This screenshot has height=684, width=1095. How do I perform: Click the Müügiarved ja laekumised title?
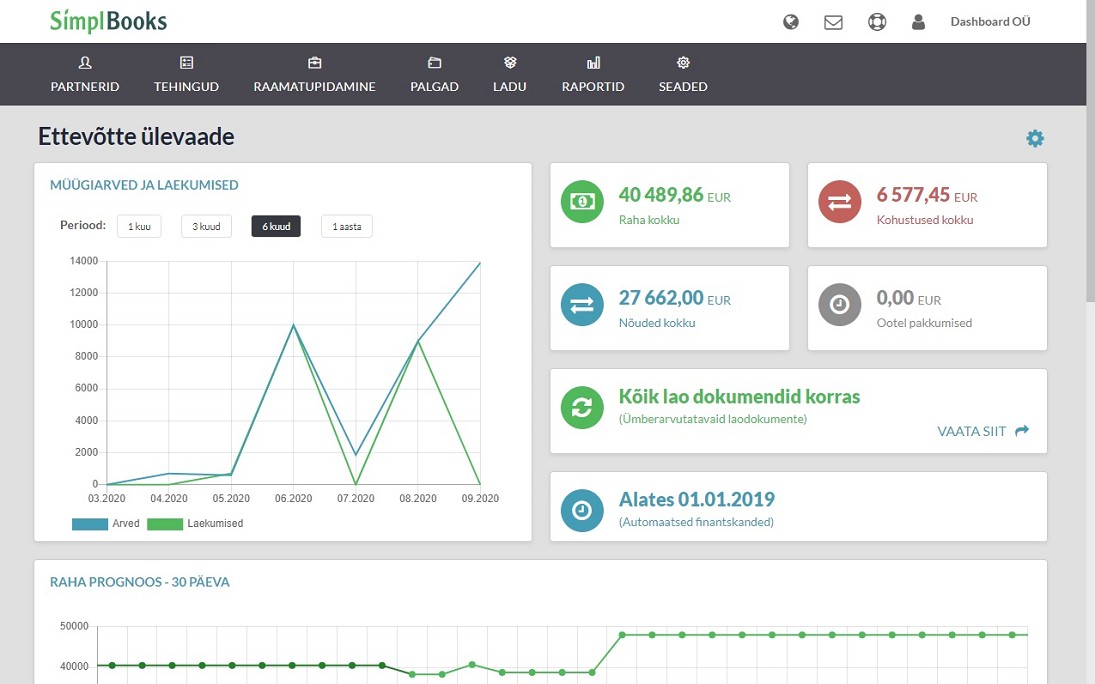[x=144, y=185]
